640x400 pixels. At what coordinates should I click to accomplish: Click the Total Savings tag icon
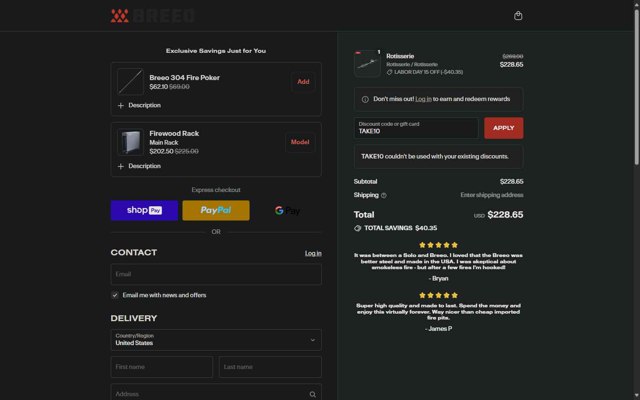pyautogui.click(x=358, y=228)
